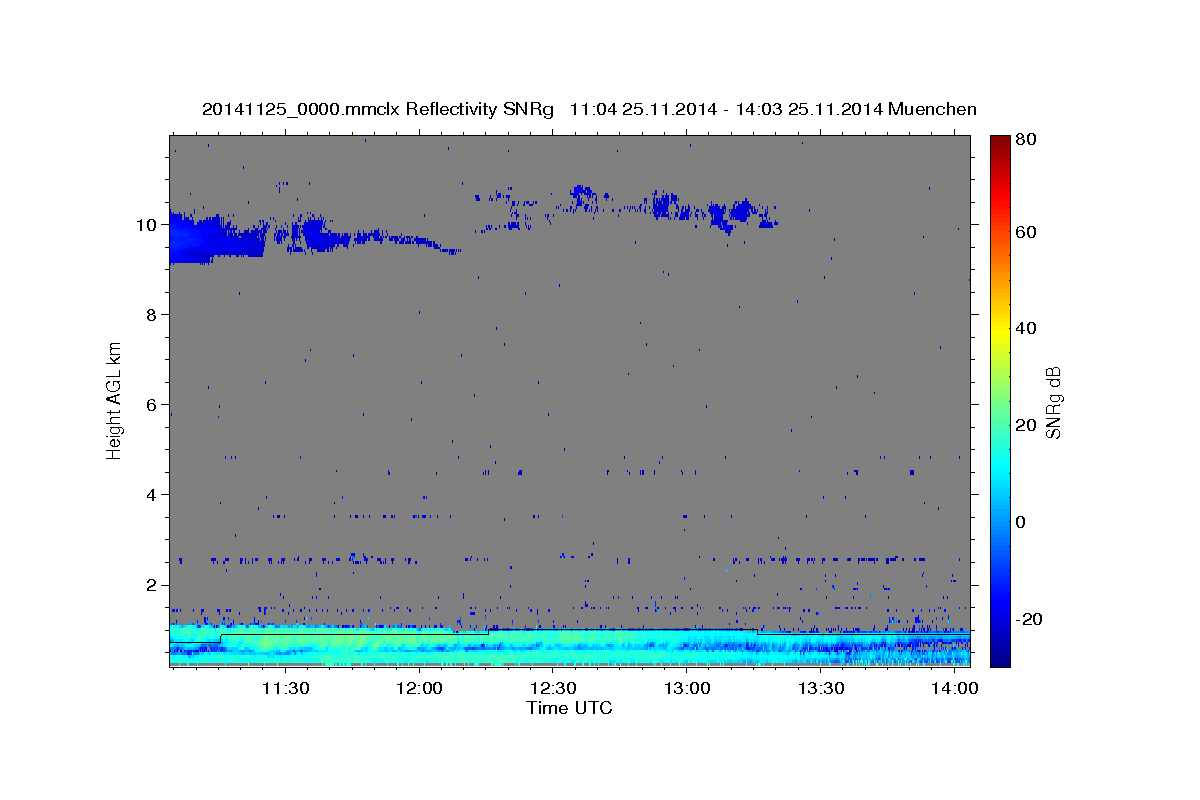Click the colorbar value label '80'

tap(1025, 140)
